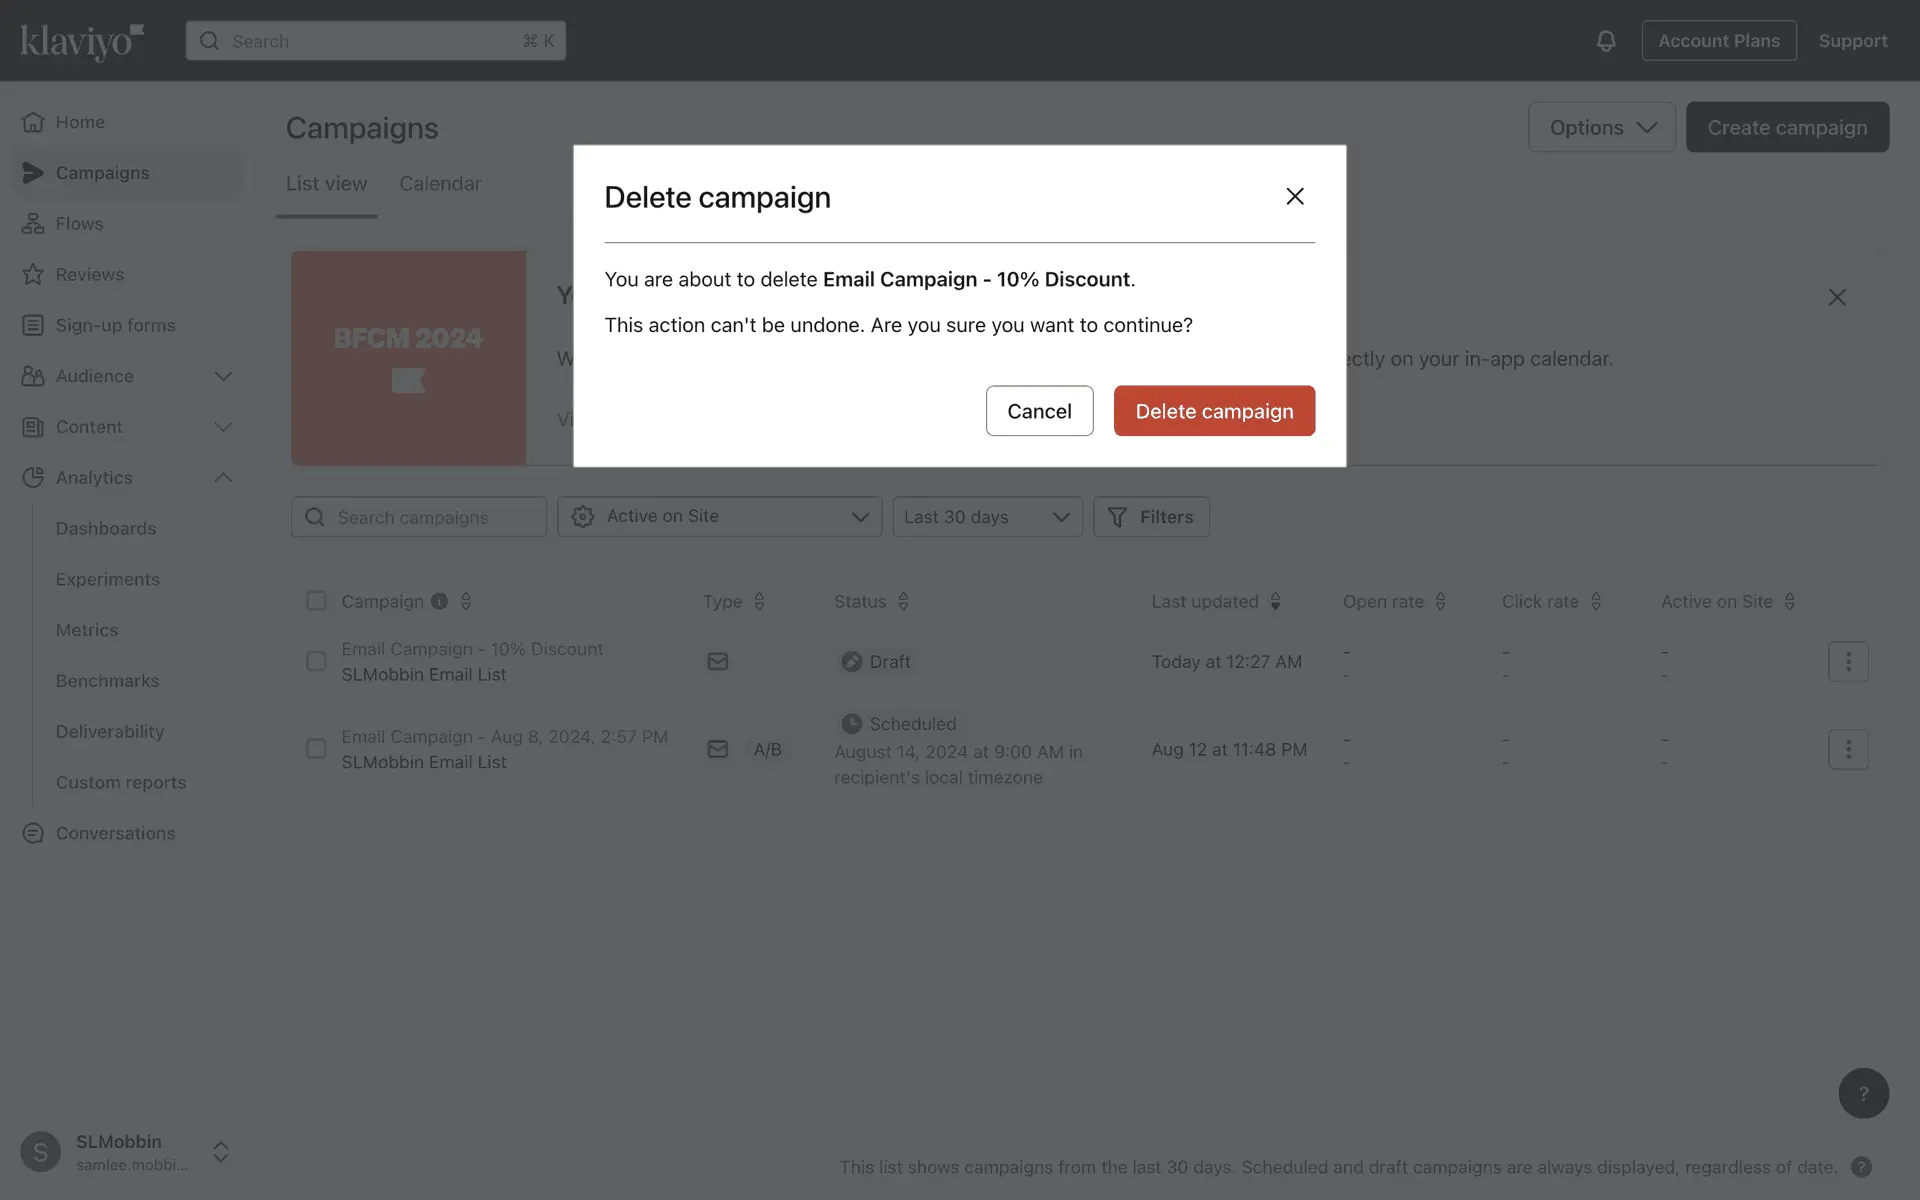Close the Delete campaign dialog

click(1294, 196)
